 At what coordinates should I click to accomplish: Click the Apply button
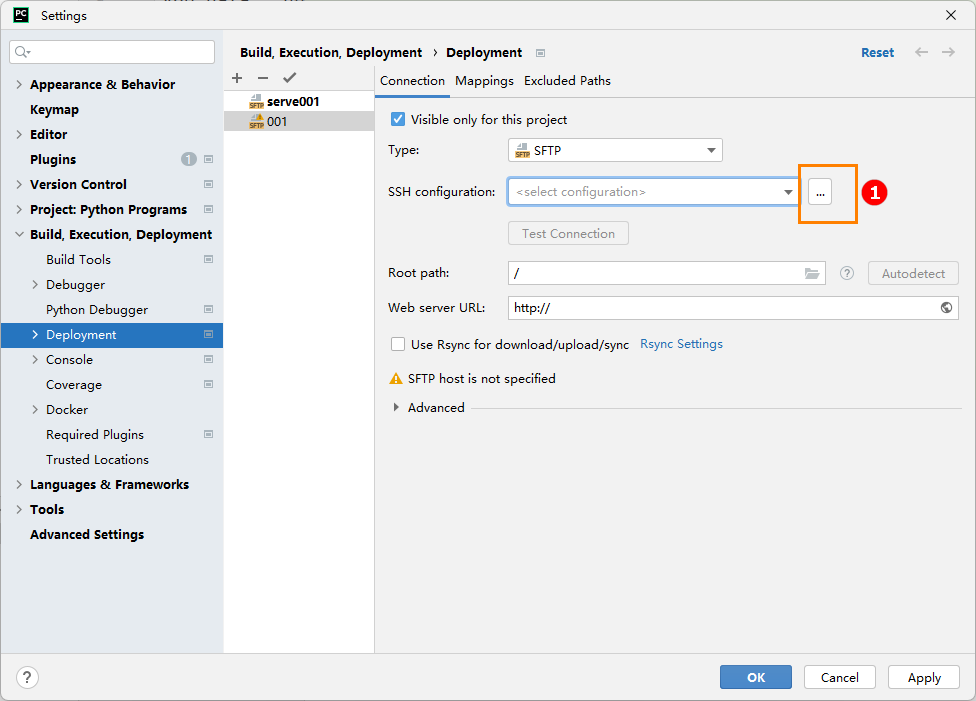[923, 677]
